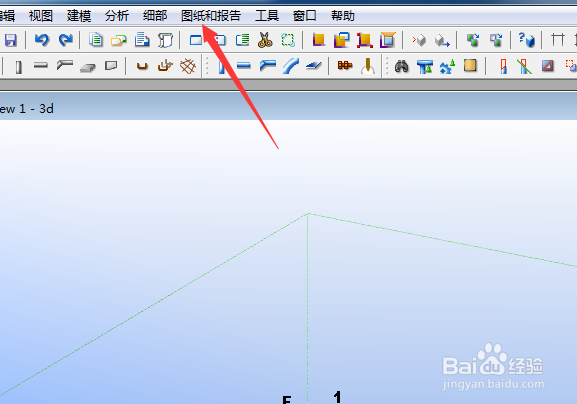Create a concrete beam with blue beam icon
Viewport: 577px width, 404px height.
[x=244, y=66]
